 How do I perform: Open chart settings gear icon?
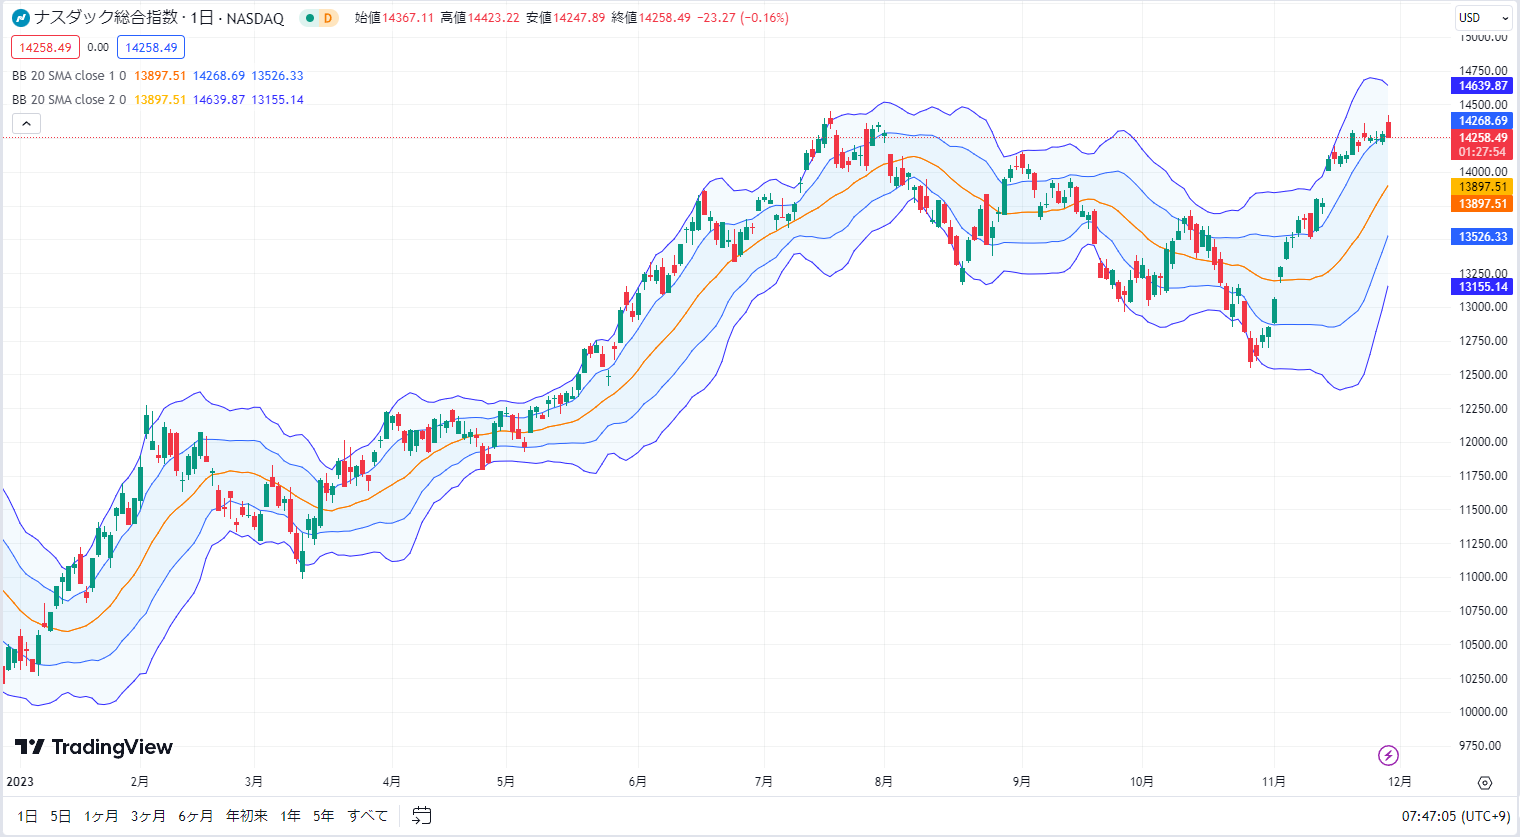1485,782
